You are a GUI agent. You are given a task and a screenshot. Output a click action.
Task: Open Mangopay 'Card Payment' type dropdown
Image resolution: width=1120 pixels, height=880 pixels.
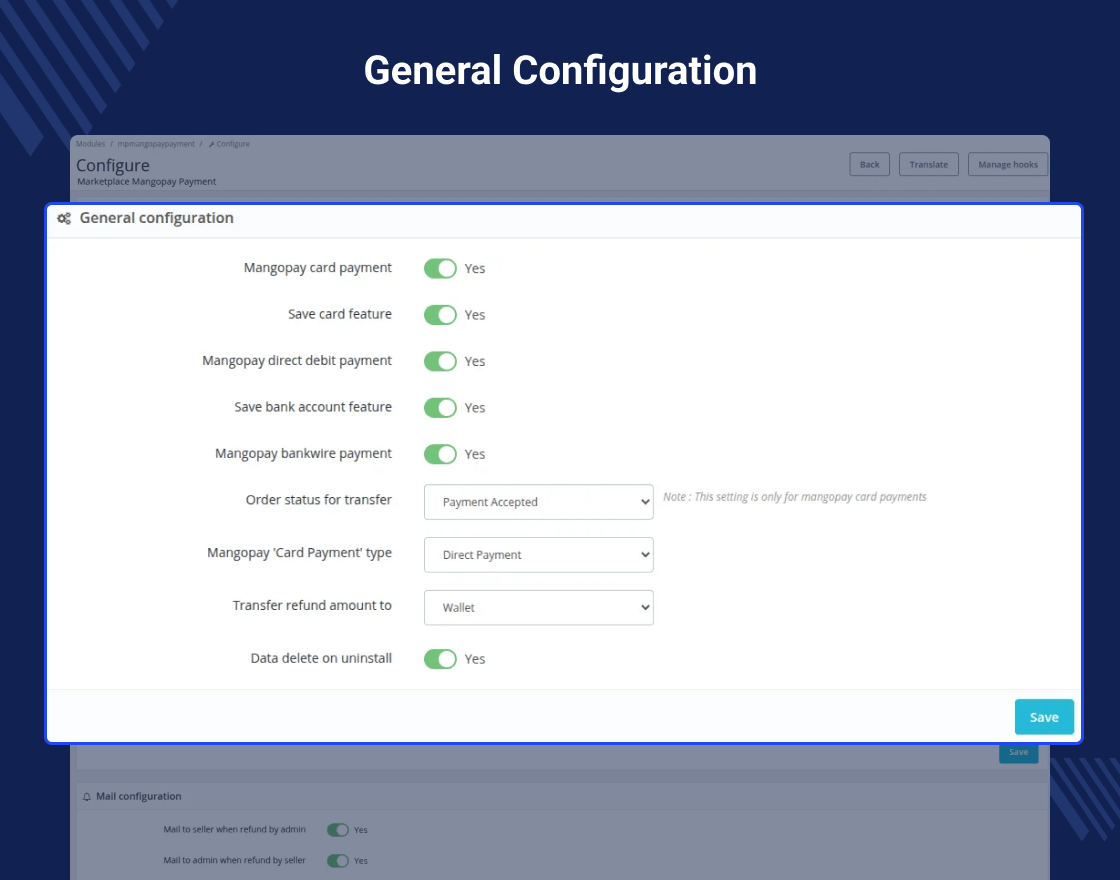(539, 555)
